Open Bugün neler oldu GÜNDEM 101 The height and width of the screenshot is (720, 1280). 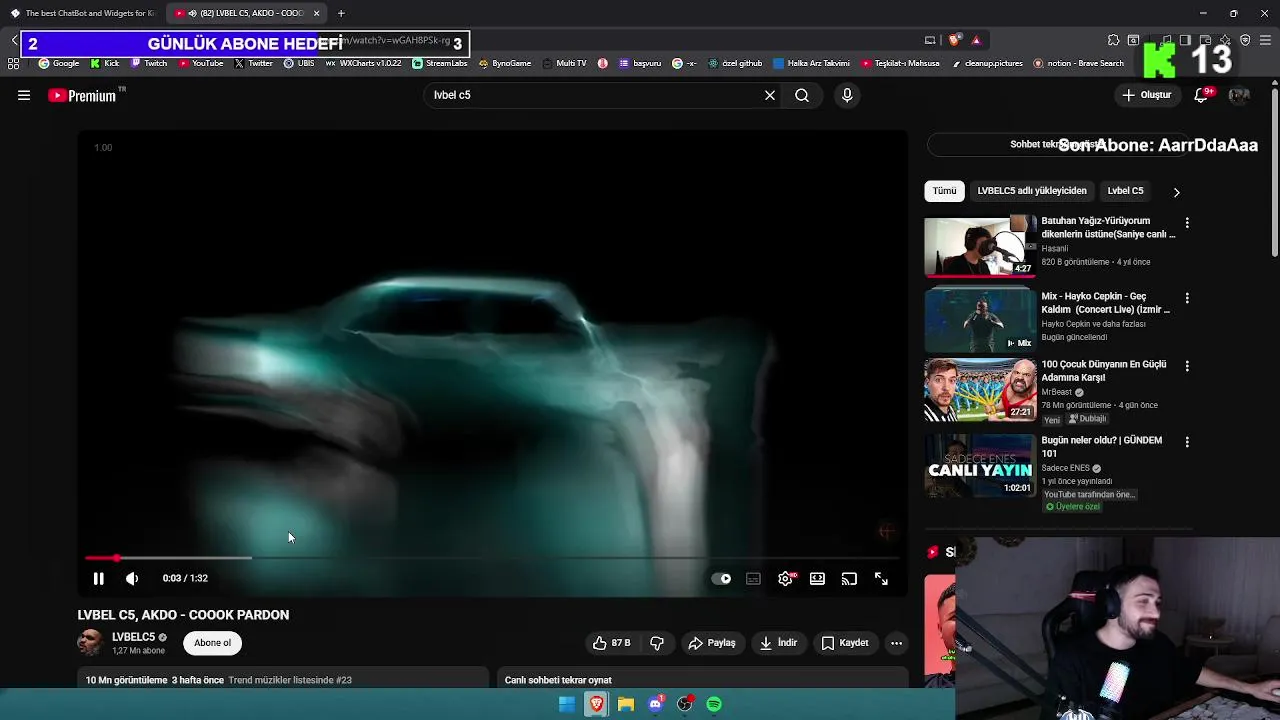pyautogui.click(x=1101, y=446)
